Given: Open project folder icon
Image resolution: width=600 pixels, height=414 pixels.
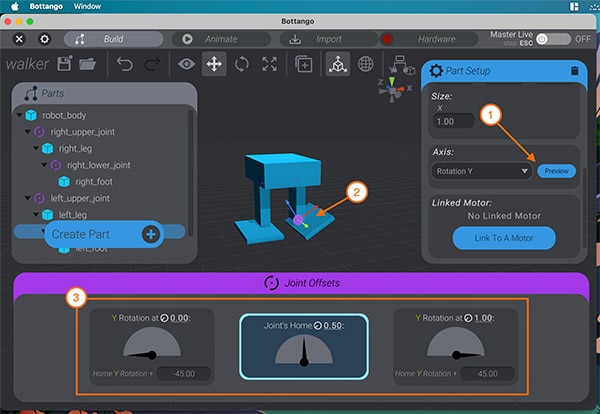Looking at the screenshot, I should (88, 64).
